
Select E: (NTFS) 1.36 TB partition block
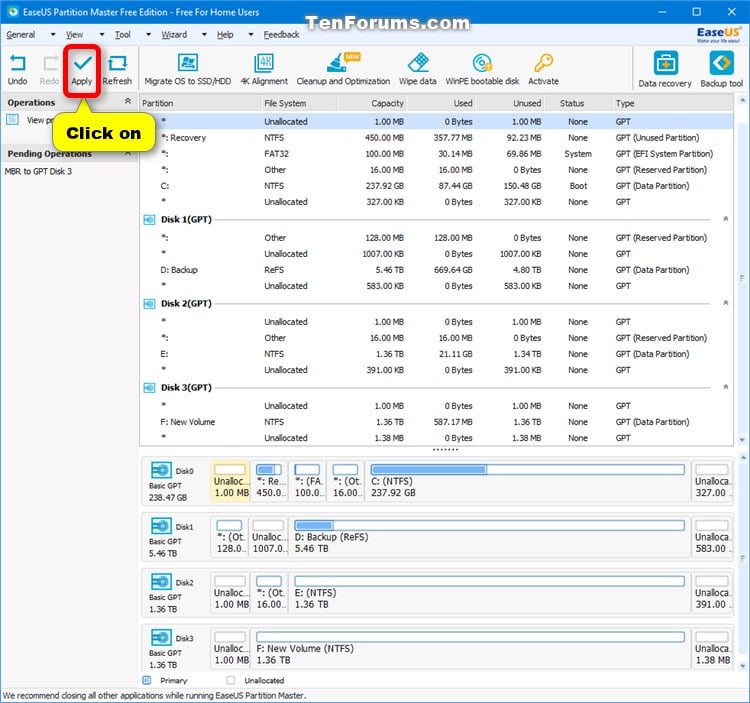(489, 593)
